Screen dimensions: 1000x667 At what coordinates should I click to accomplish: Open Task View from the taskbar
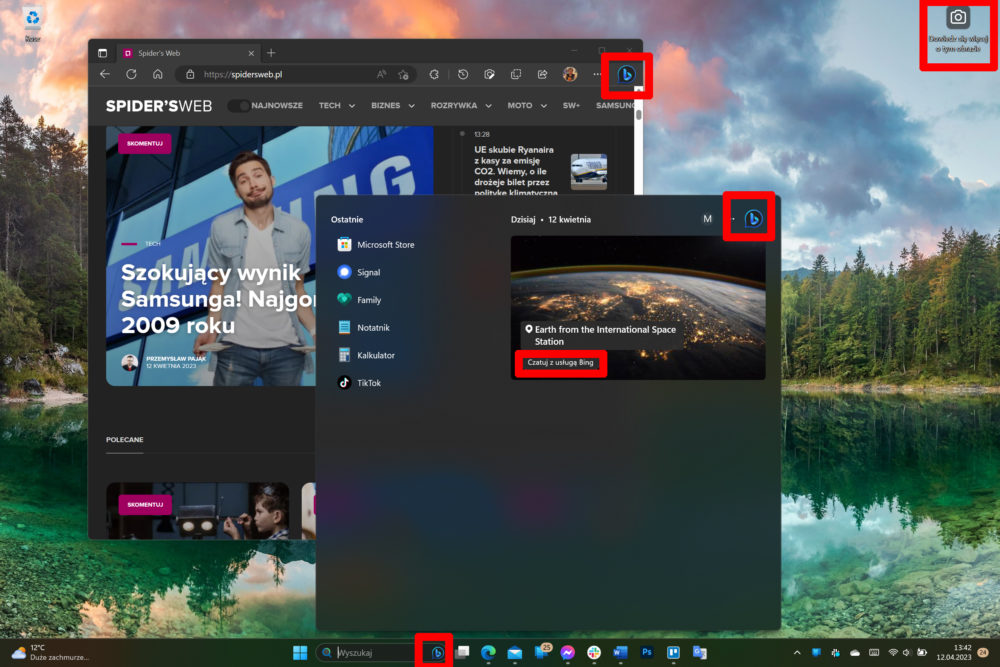tap(462, 652)
